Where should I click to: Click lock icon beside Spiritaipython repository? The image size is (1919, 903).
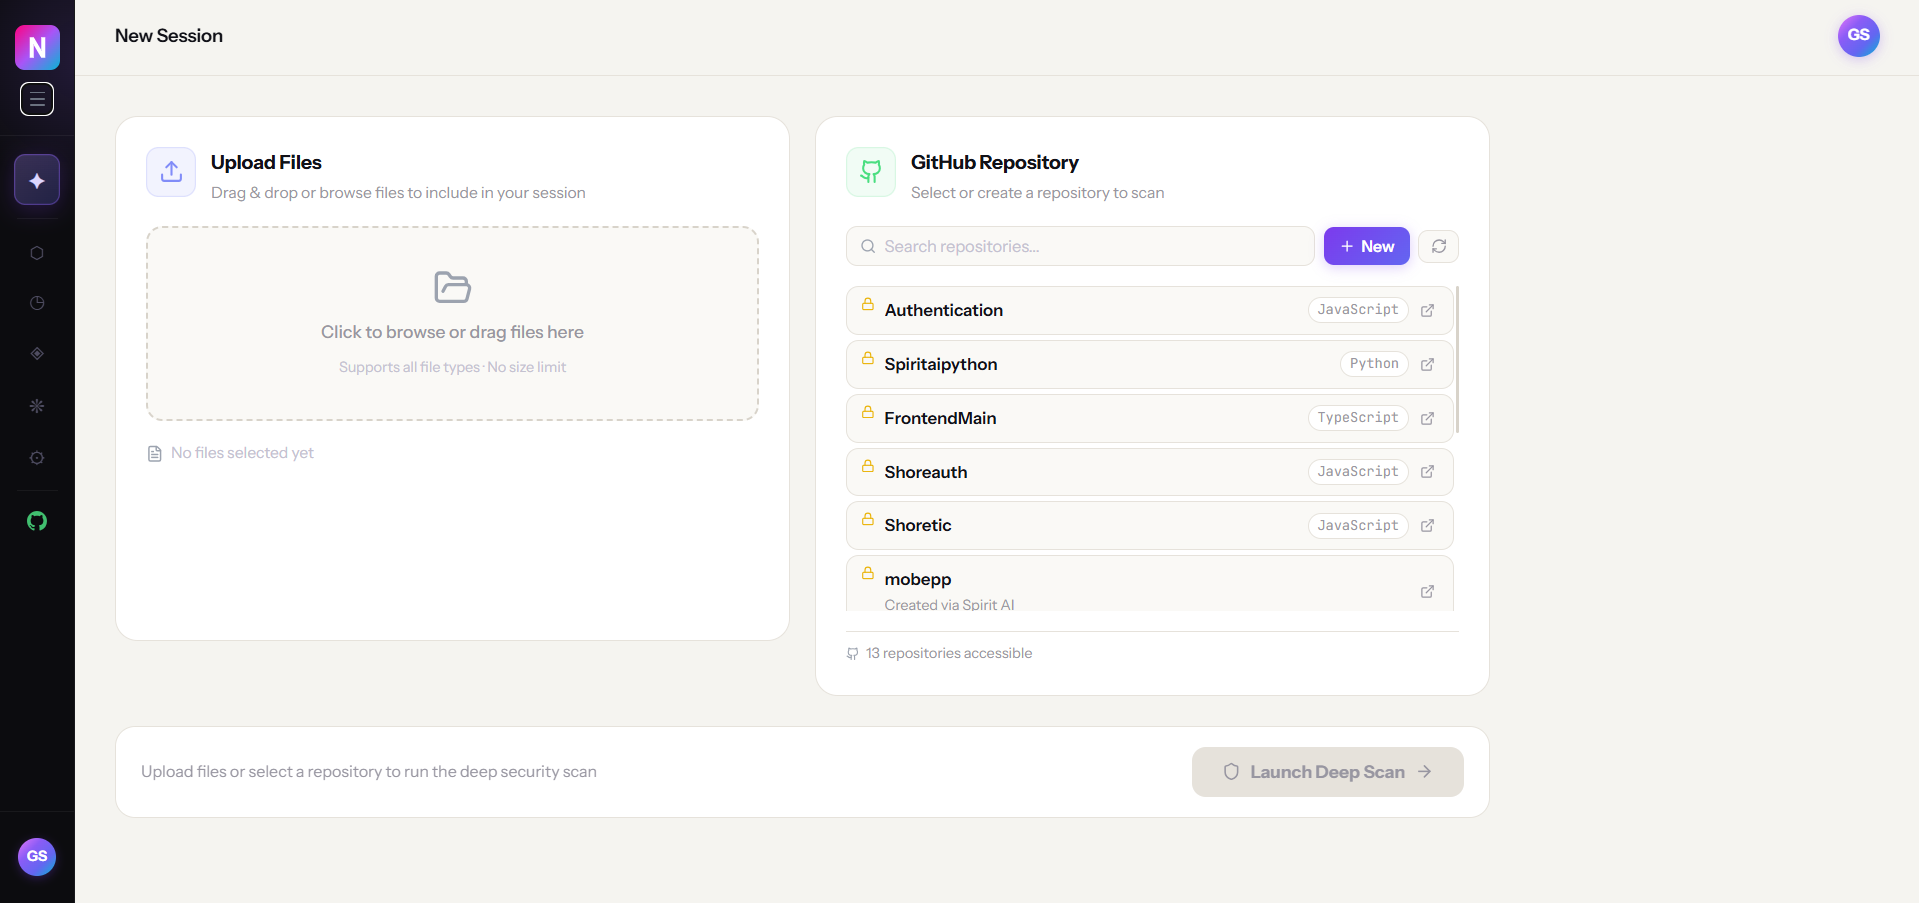click(x=868, y=358)
